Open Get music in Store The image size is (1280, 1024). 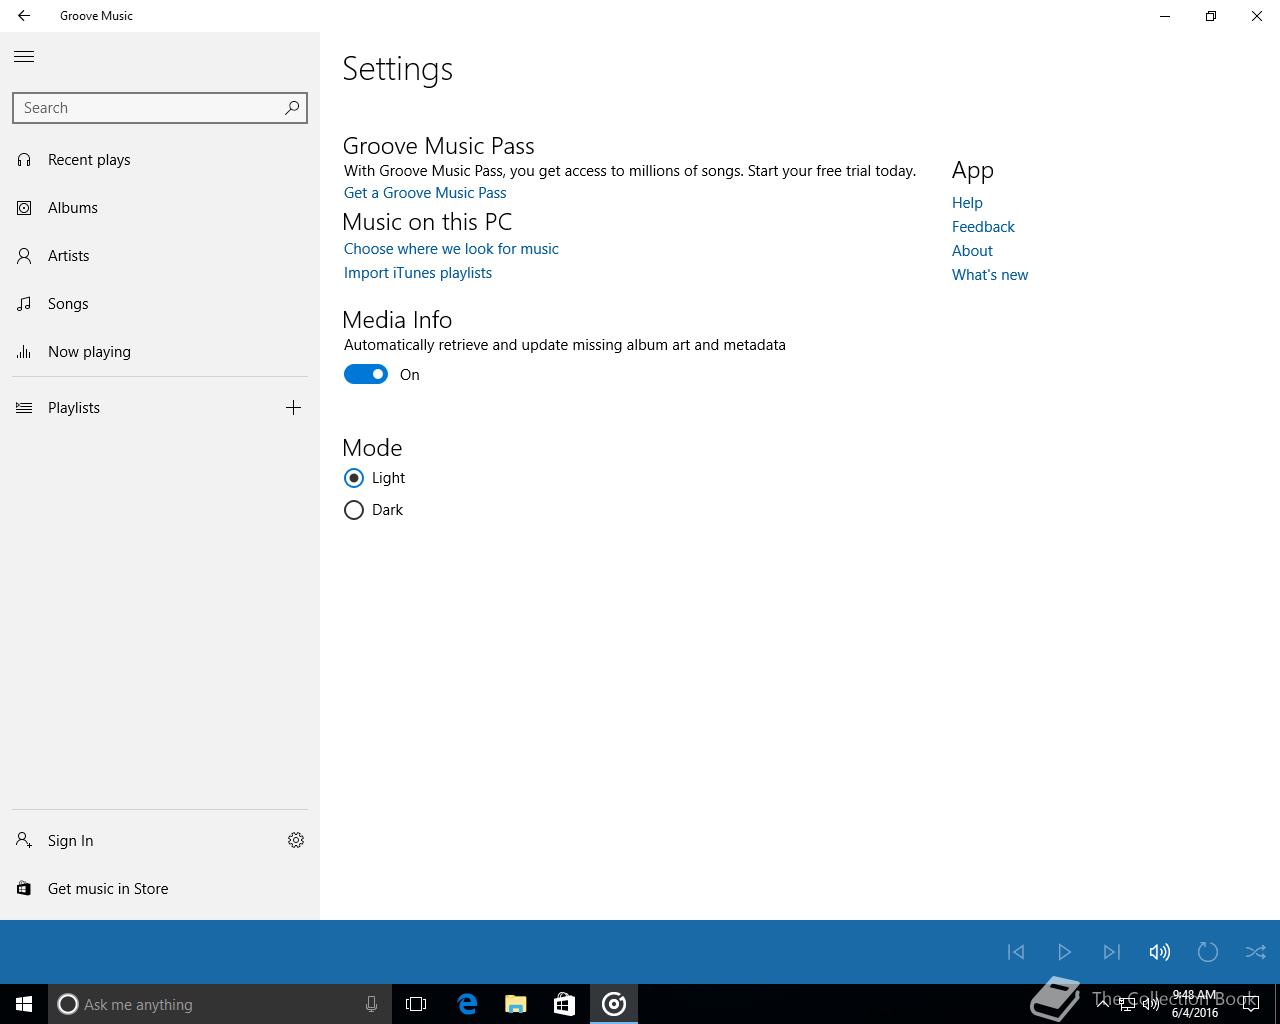point(160,889)
